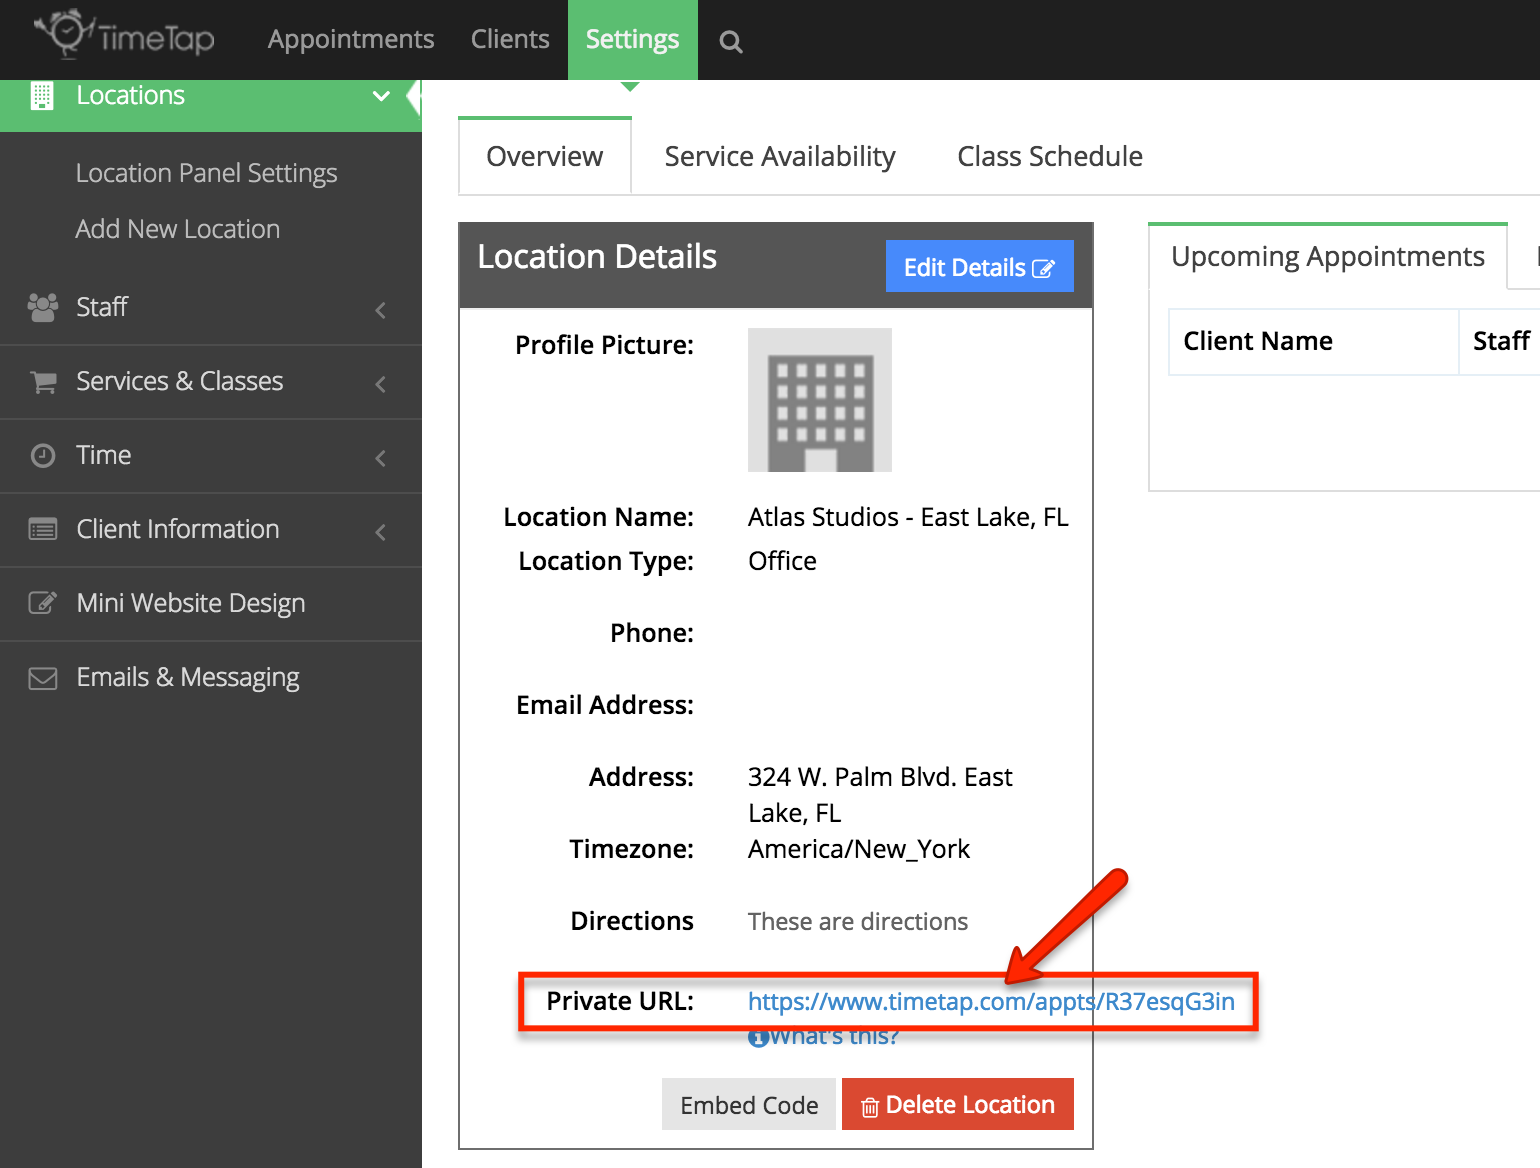The width and height of the screenshot is (1540, 1168).
Task: Open the Appointments menu
Action: point(351,39)
